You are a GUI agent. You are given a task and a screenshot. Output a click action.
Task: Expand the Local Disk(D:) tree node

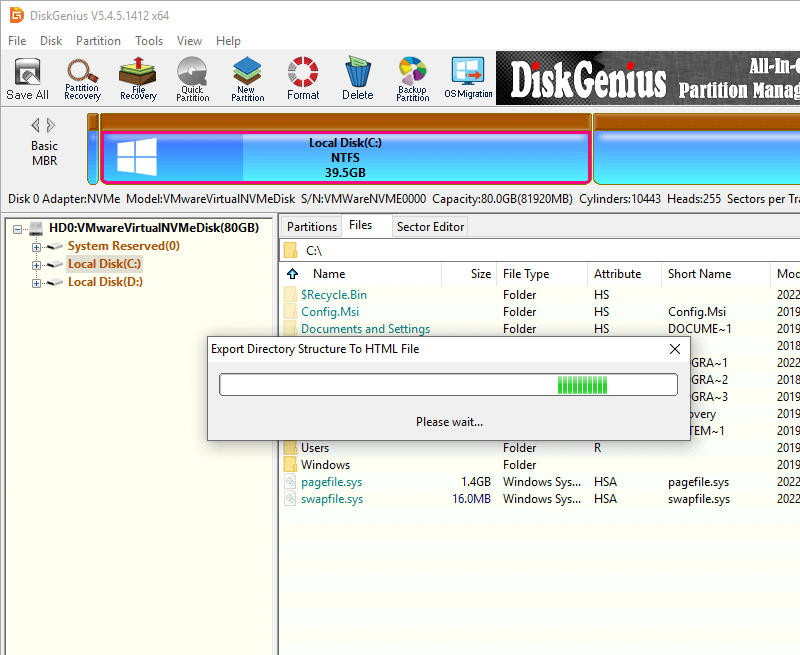coord(36,283)
